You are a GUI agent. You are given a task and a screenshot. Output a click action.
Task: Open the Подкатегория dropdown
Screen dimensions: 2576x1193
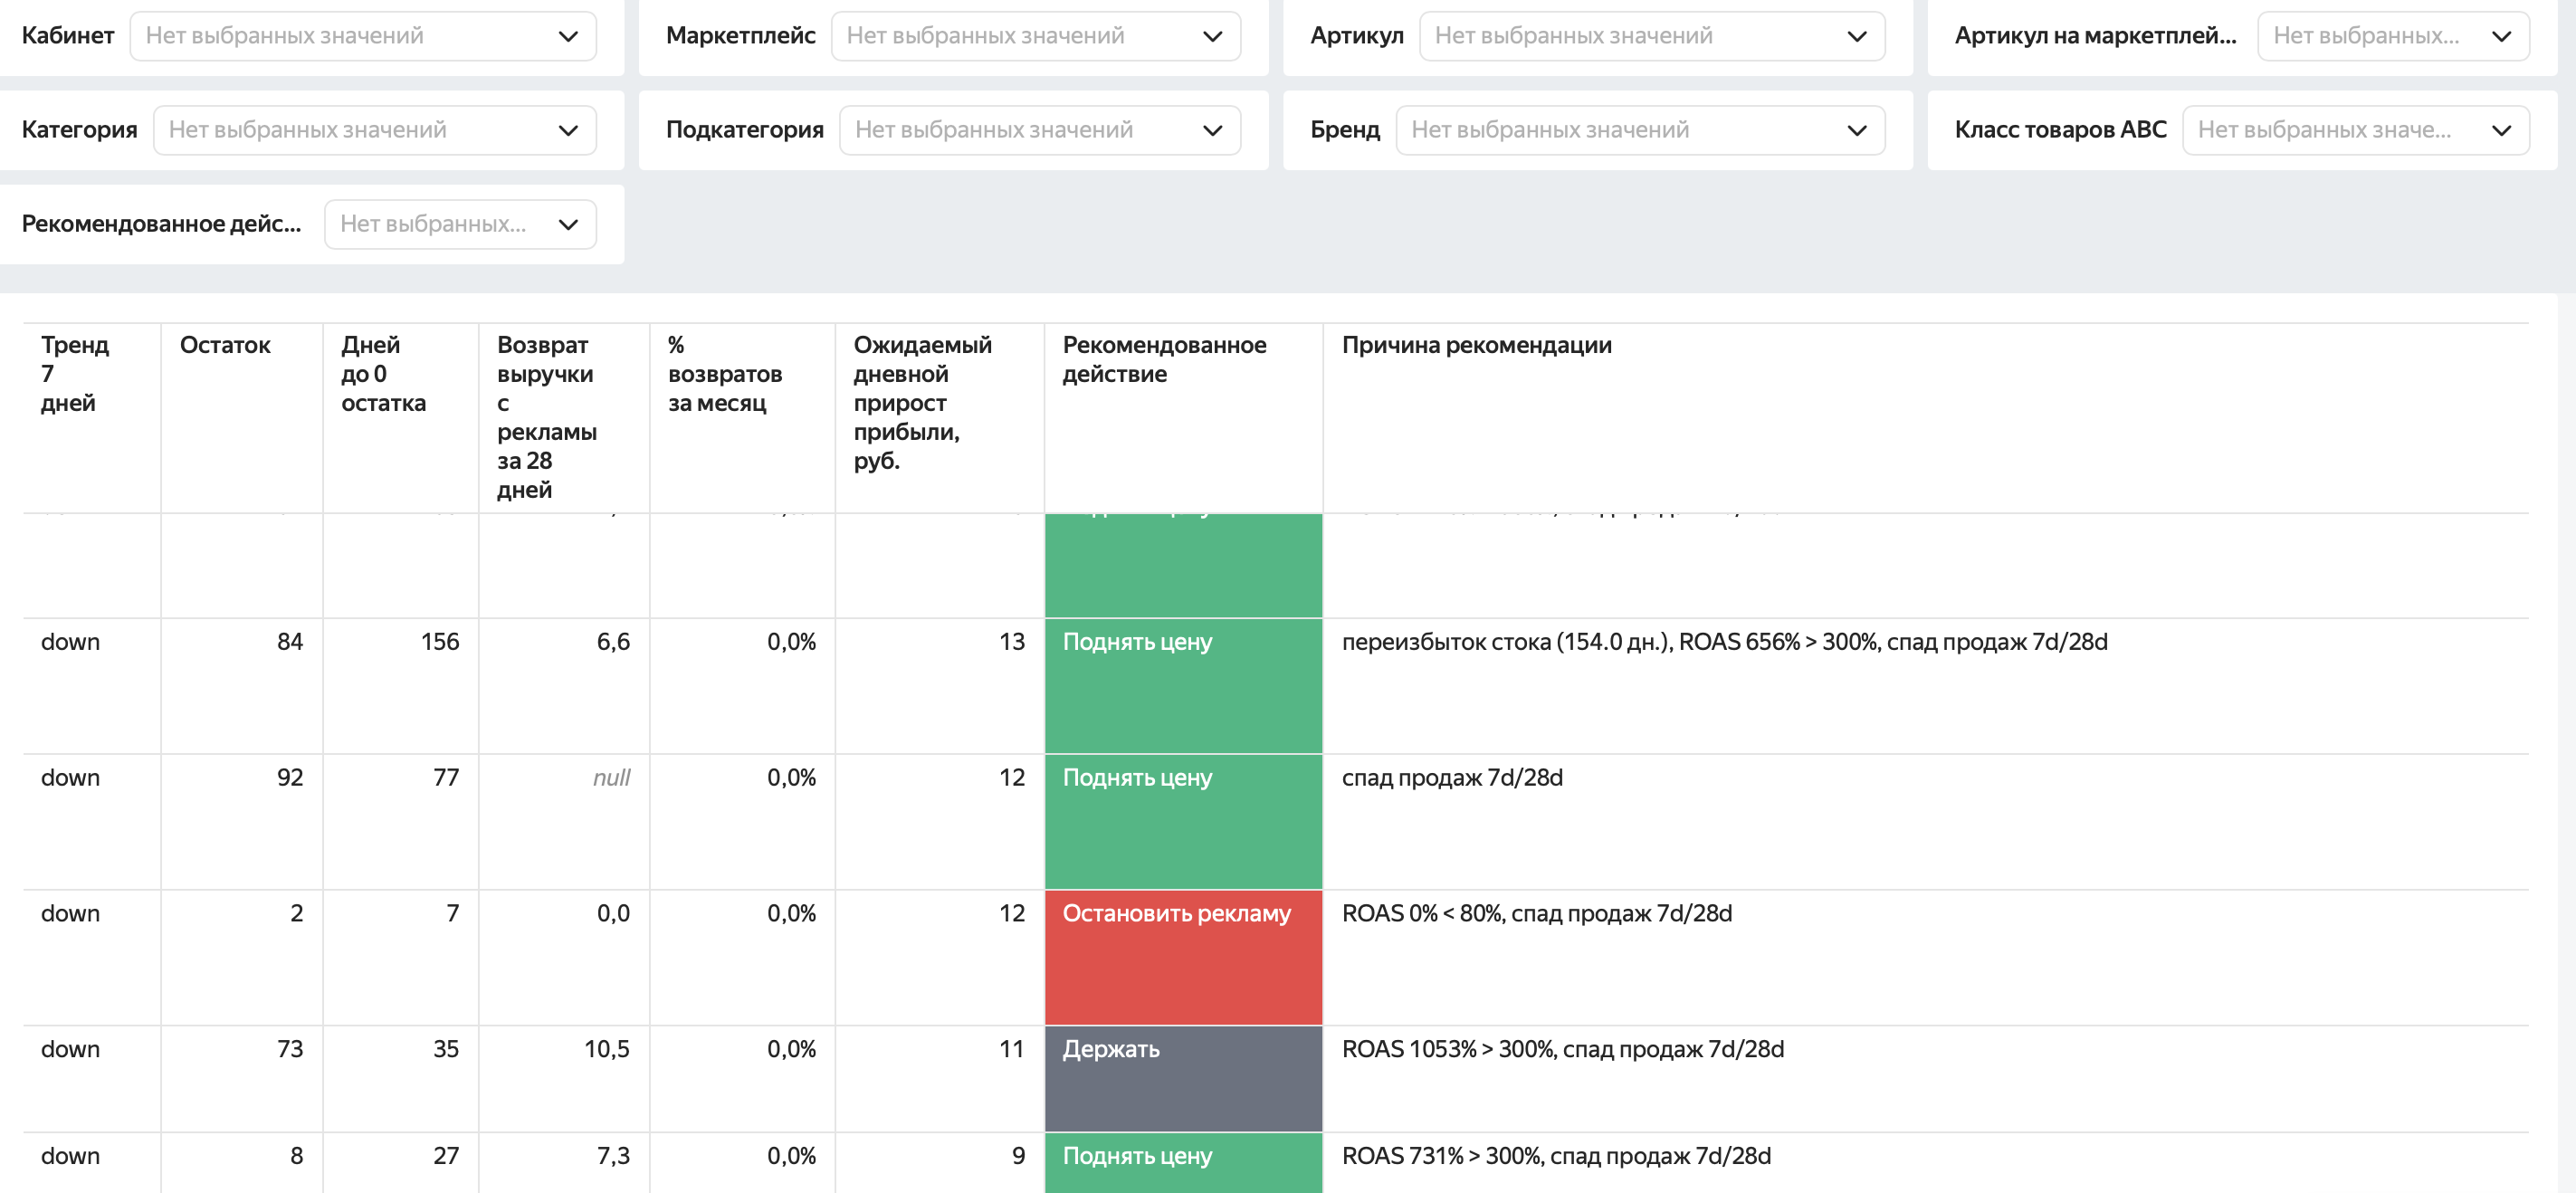click(x=1040, y=130)
